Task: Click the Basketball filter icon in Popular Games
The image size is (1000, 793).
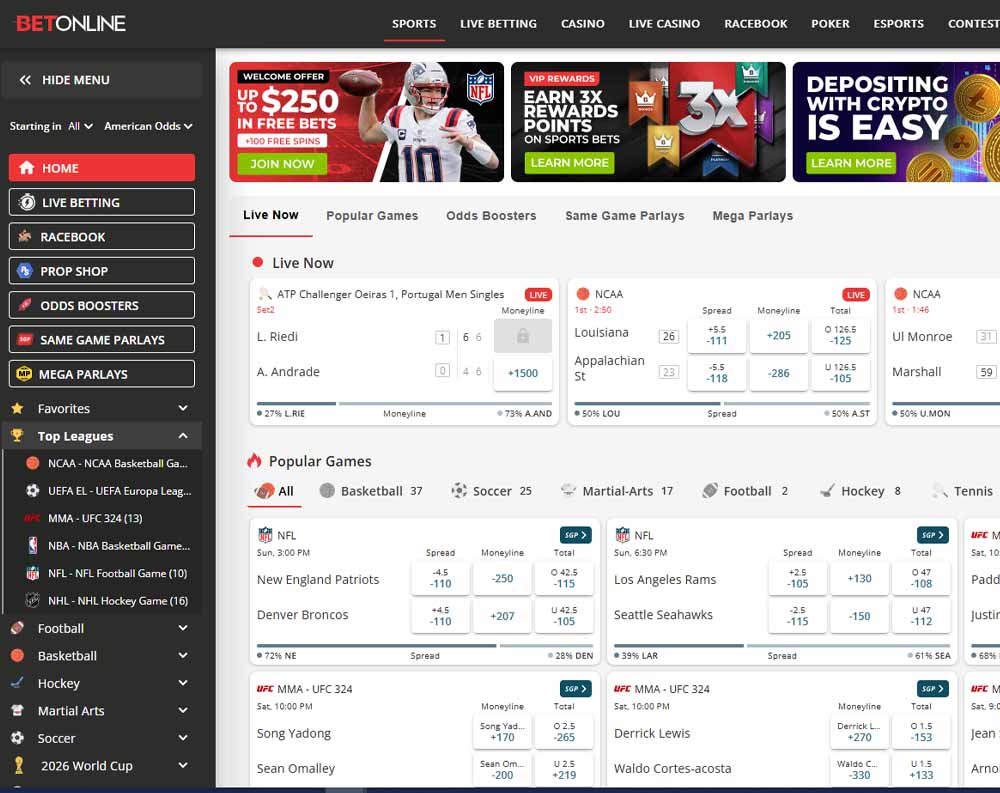Action: pyautogui.click(x=327, y=490)
